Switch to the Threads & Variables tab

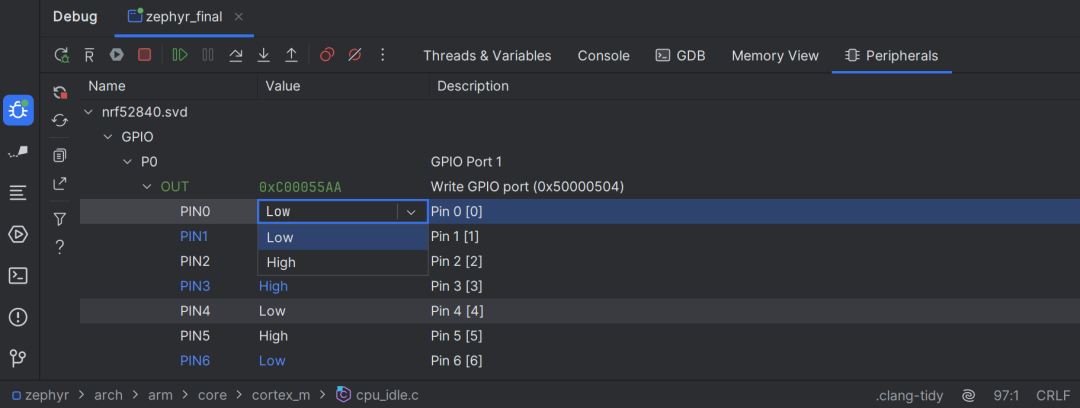tap(487, 56)
